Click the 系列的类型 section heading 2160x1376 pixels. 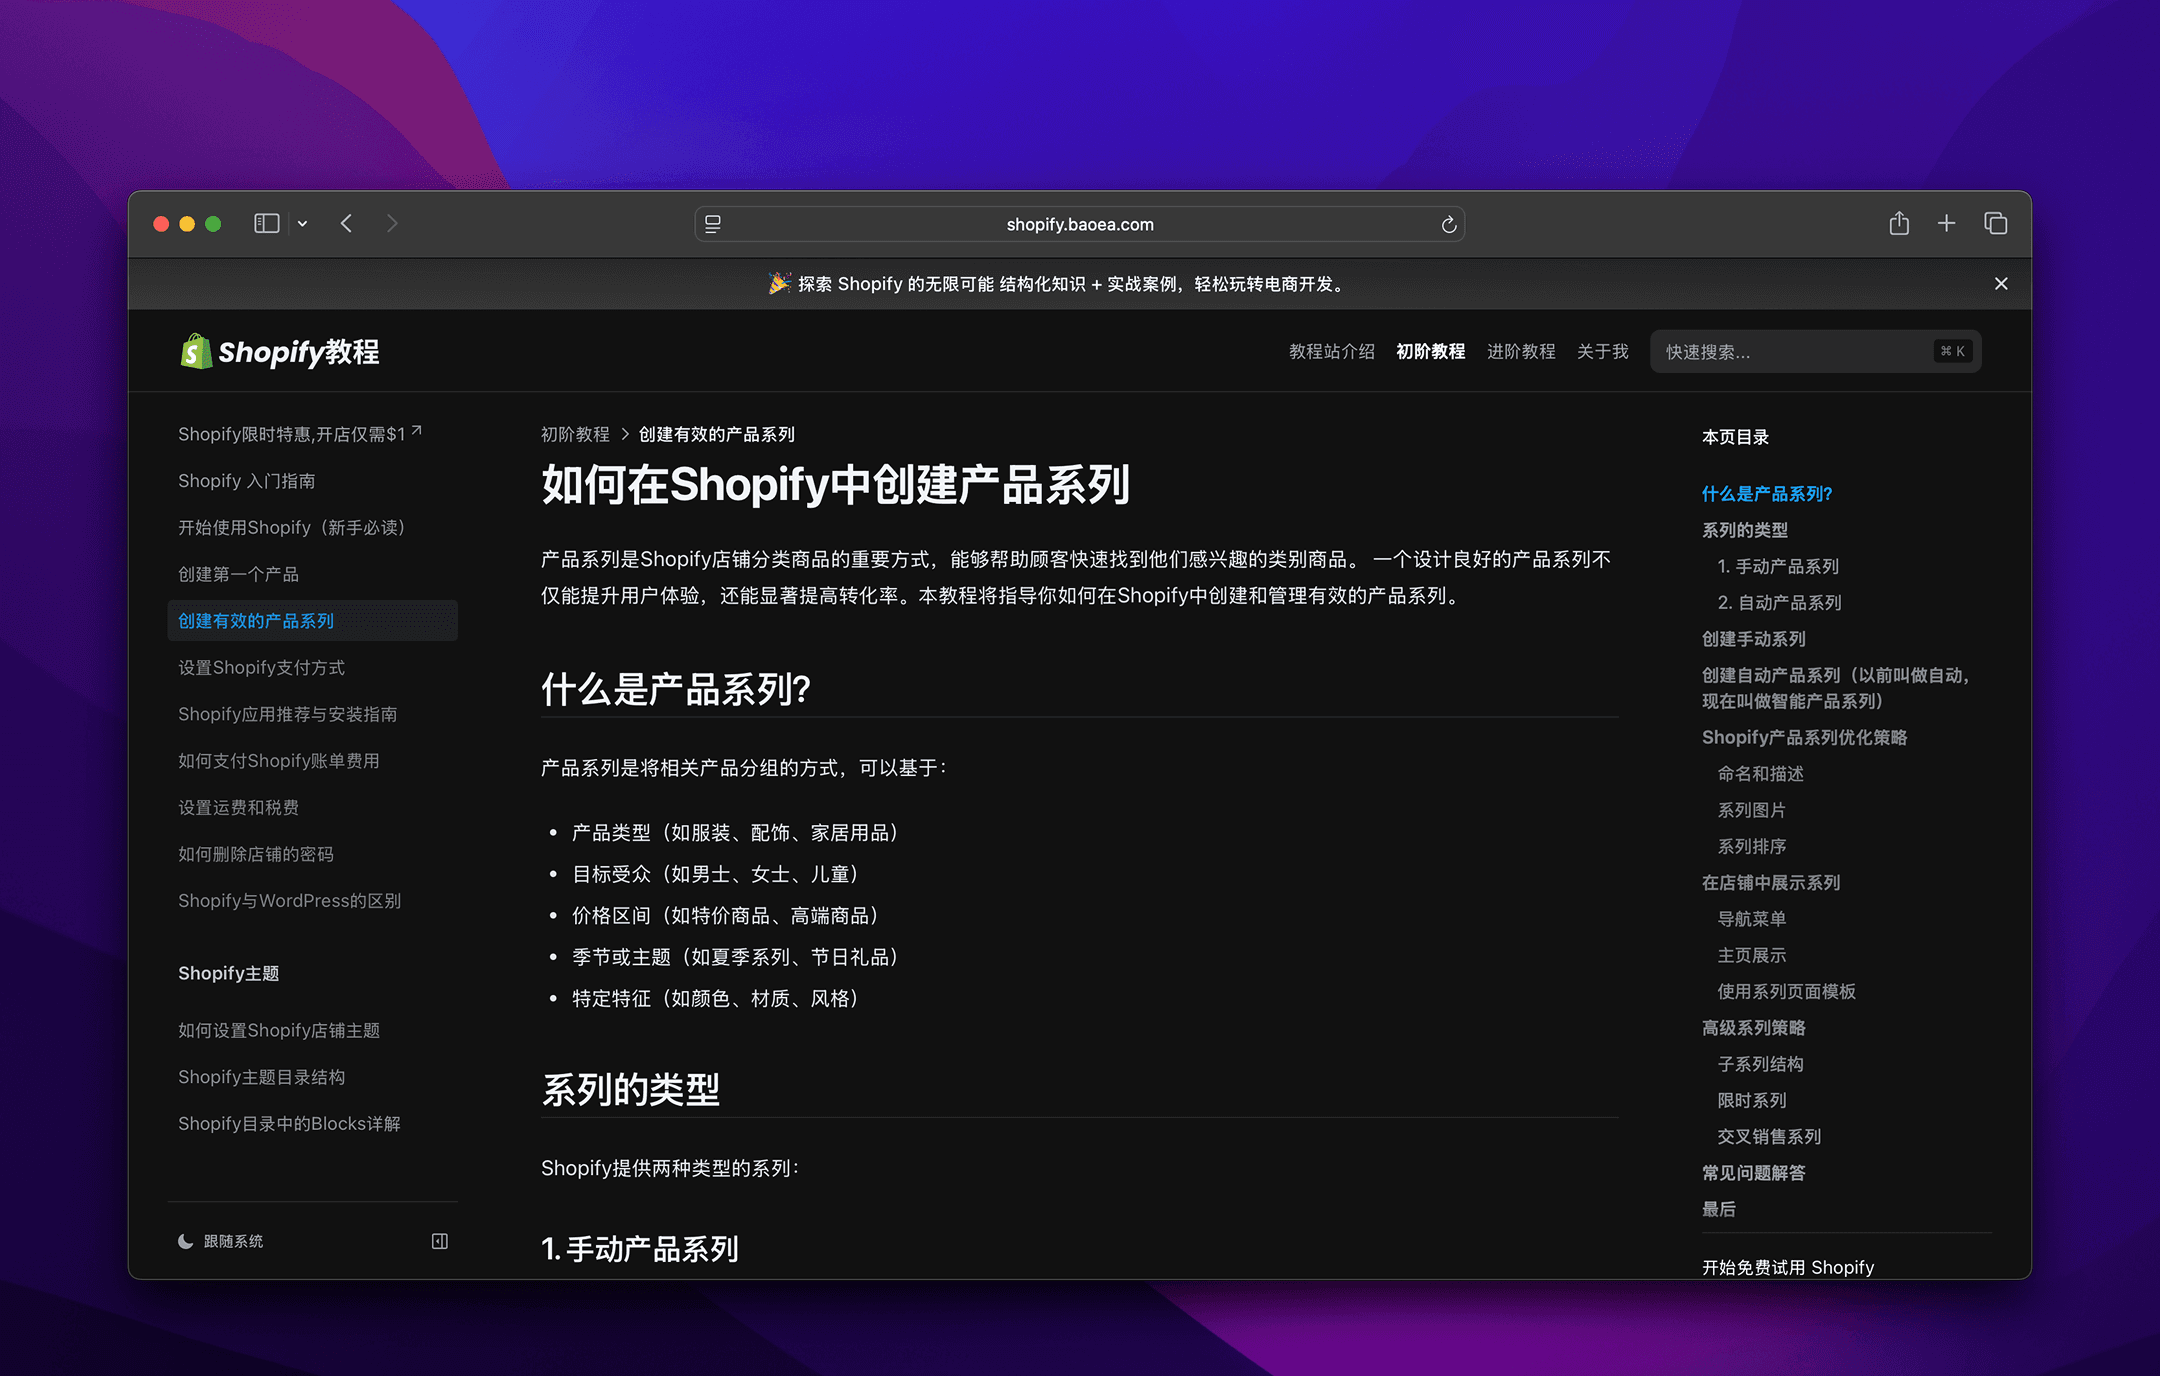[630, 1090]
